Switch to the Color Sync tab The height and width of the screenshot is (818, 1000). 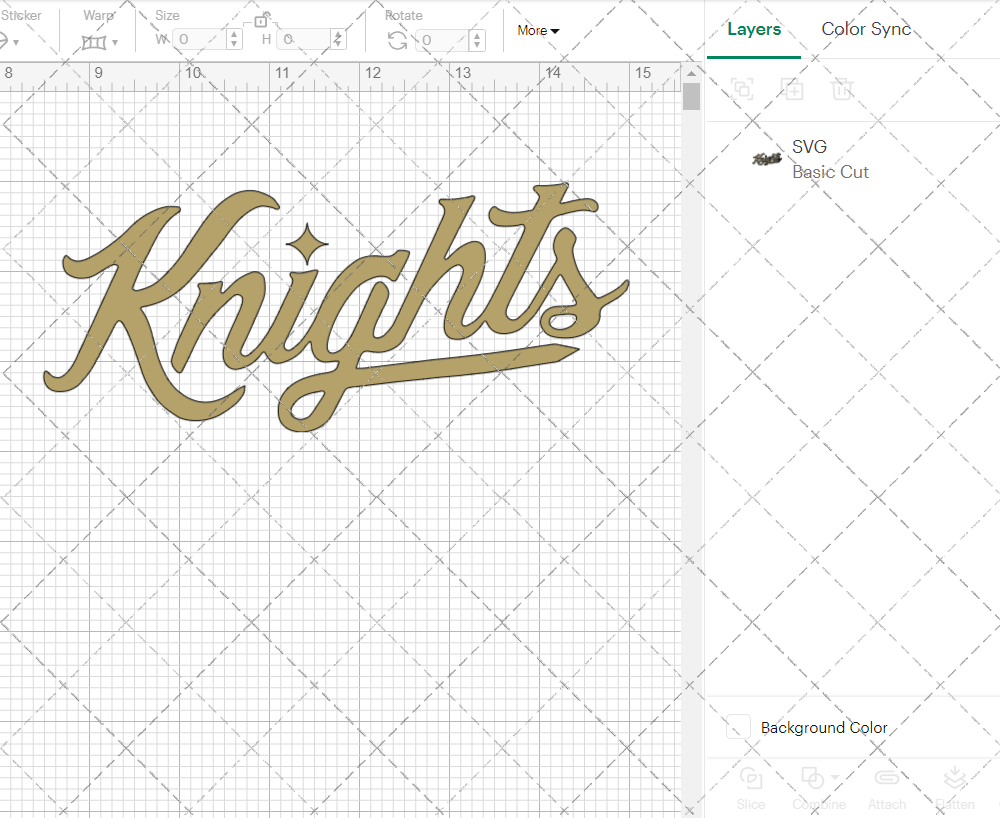click(x=866, y=29)
